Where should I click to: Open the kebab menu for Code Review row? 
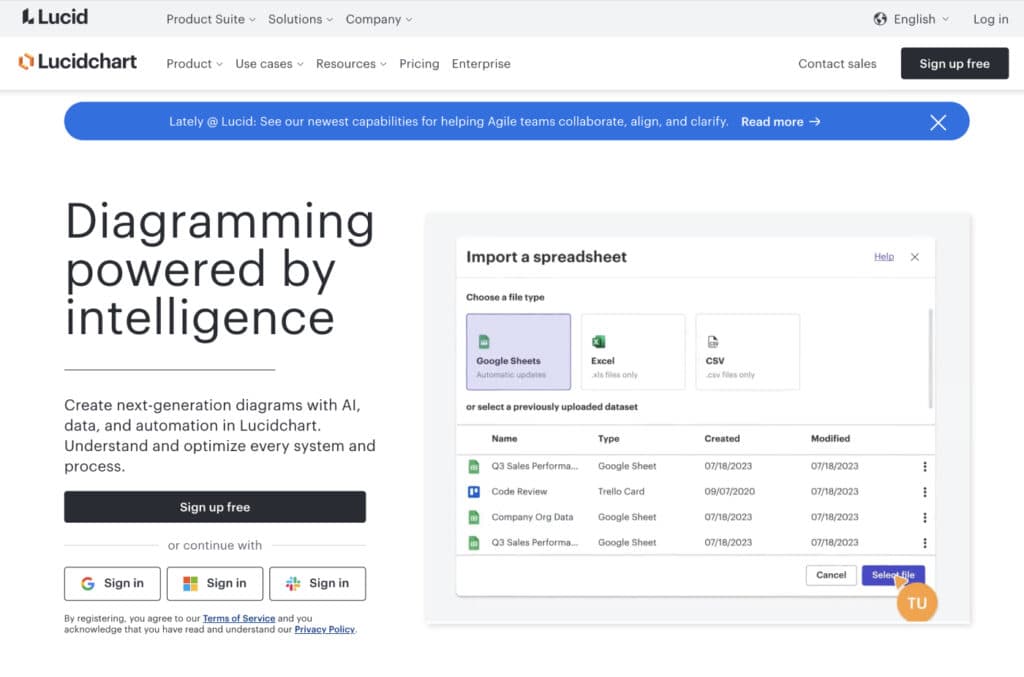pyautogui.click(x=924, y=491)
